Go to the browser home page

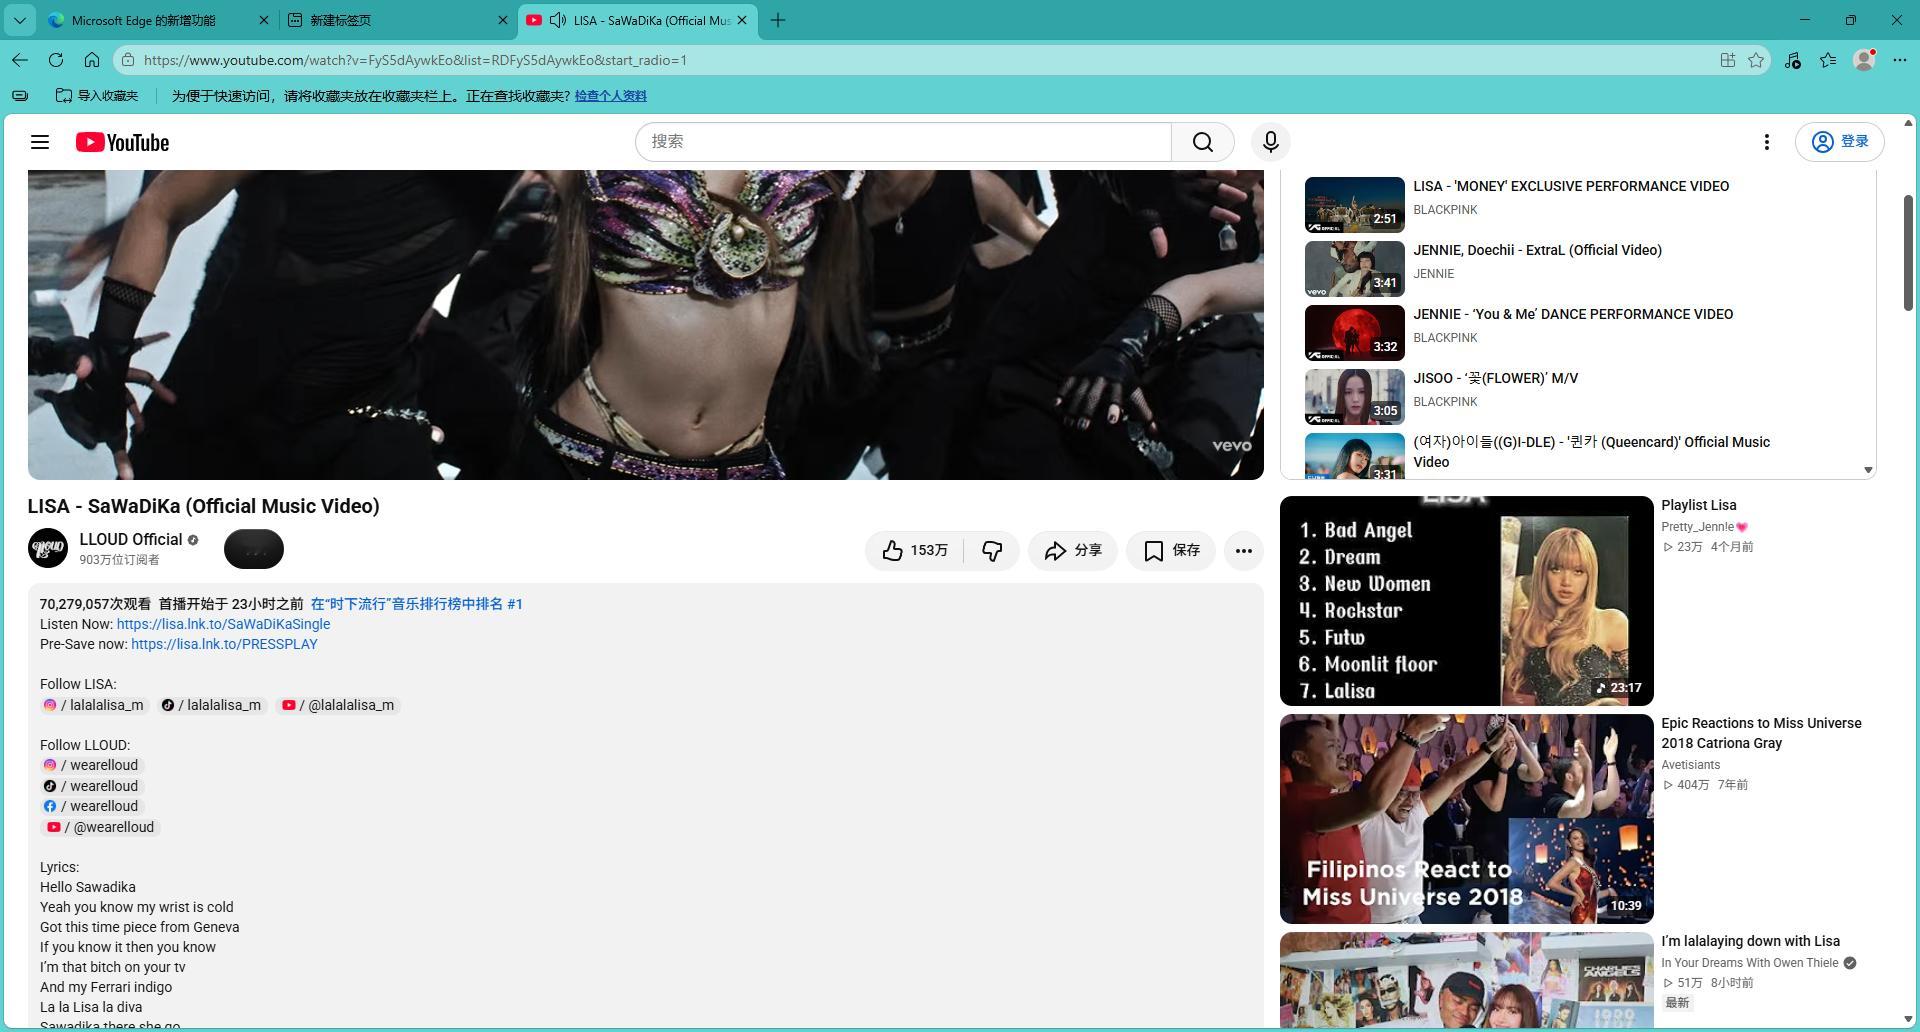point(92,60)
